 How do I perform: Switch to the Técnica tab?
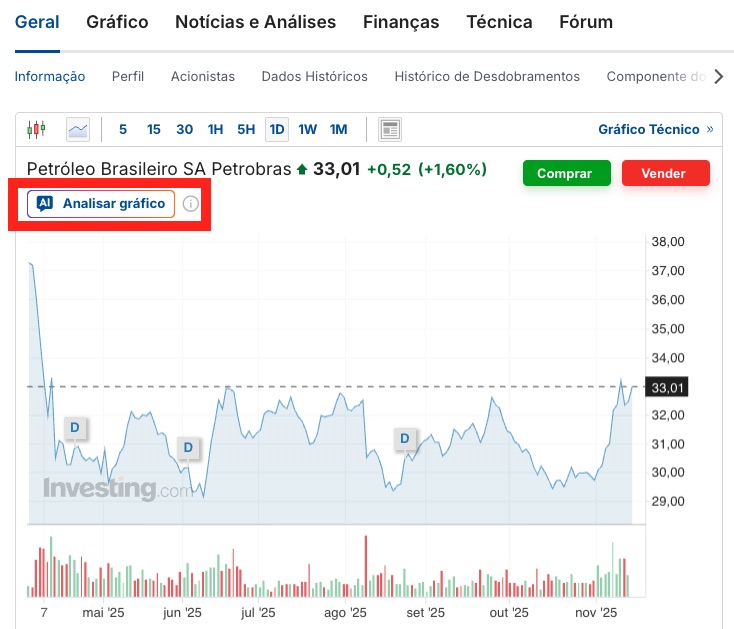click(x=499, y=22)
